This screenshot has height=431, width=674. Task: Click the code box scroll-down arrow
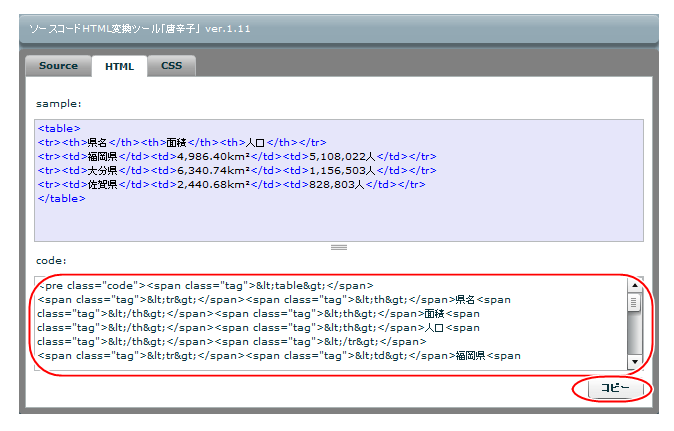635,361
